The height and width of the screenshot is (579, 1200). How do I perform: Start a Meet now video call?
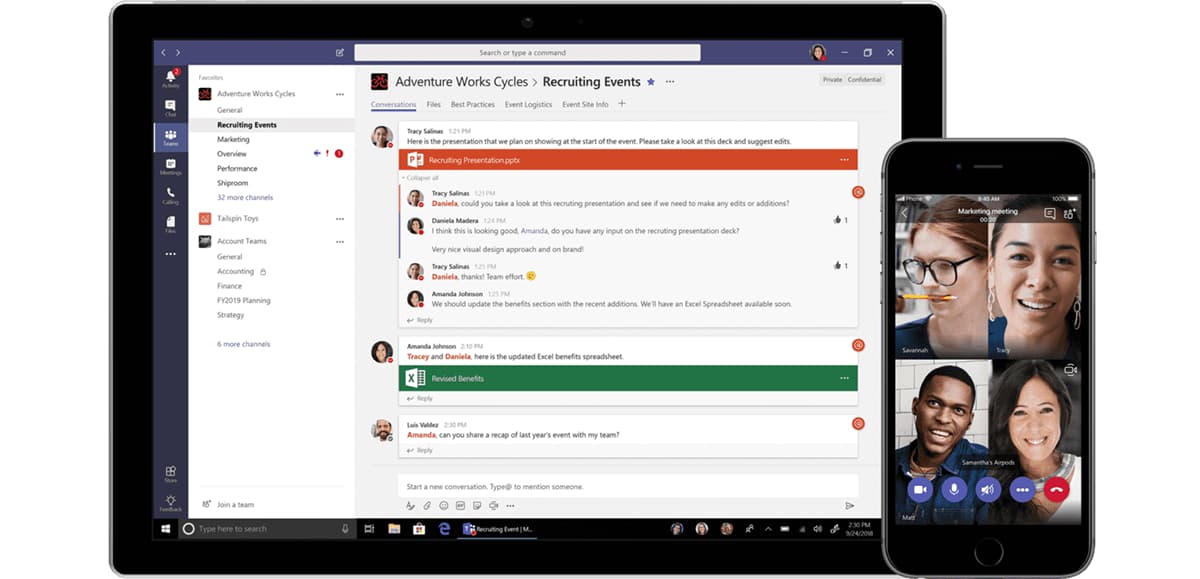(x=494, y=506)
